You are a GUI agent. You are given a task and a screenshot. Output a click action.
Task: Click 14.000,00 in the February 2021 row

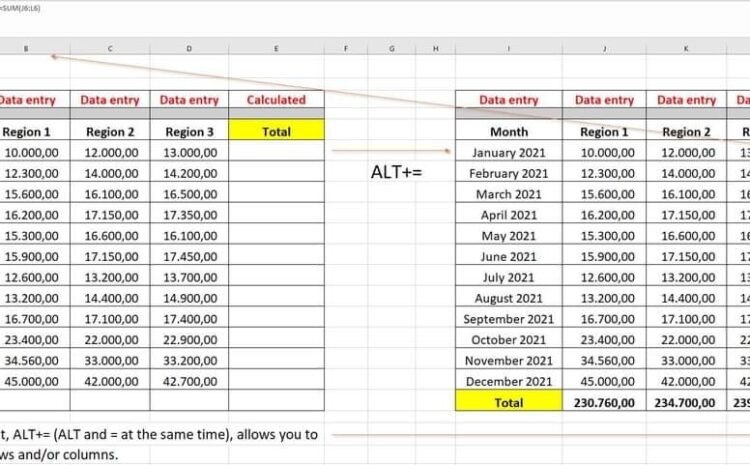coord(686,173)
